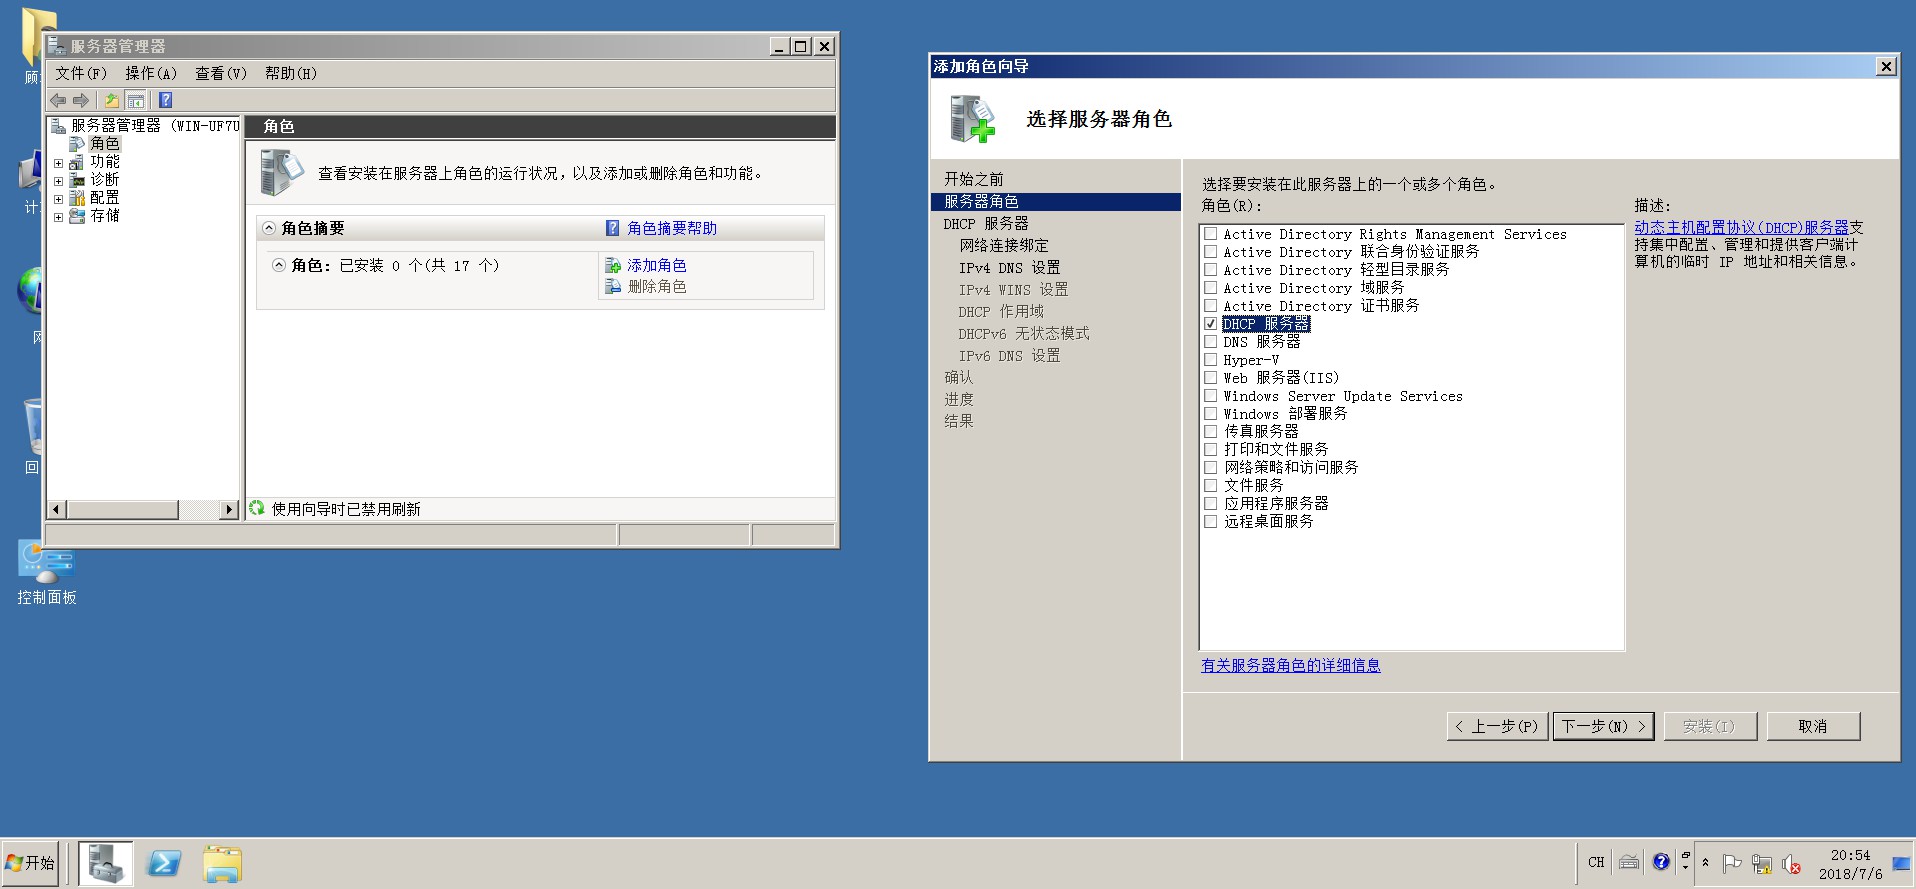This screenshot has height=889, width=1916.
Task: Check the 应用程序服务器 role
Action: (x=1210, y=504)
